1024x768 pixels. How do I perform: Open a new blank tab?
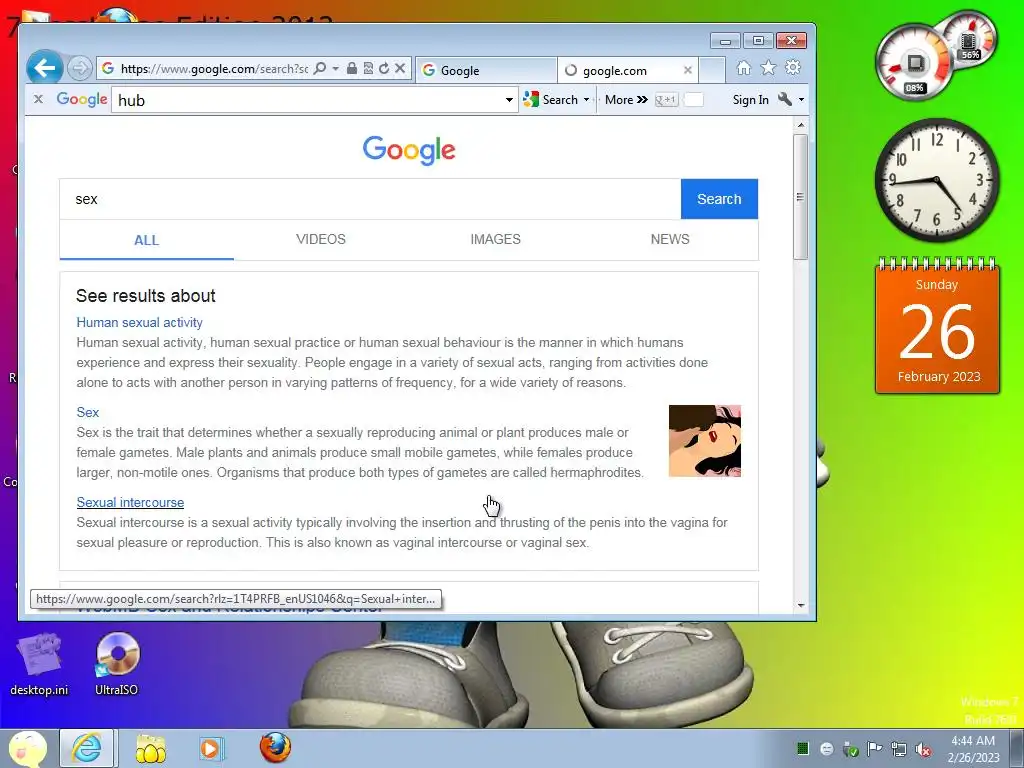pyautogui.click(x=712, y=70)
